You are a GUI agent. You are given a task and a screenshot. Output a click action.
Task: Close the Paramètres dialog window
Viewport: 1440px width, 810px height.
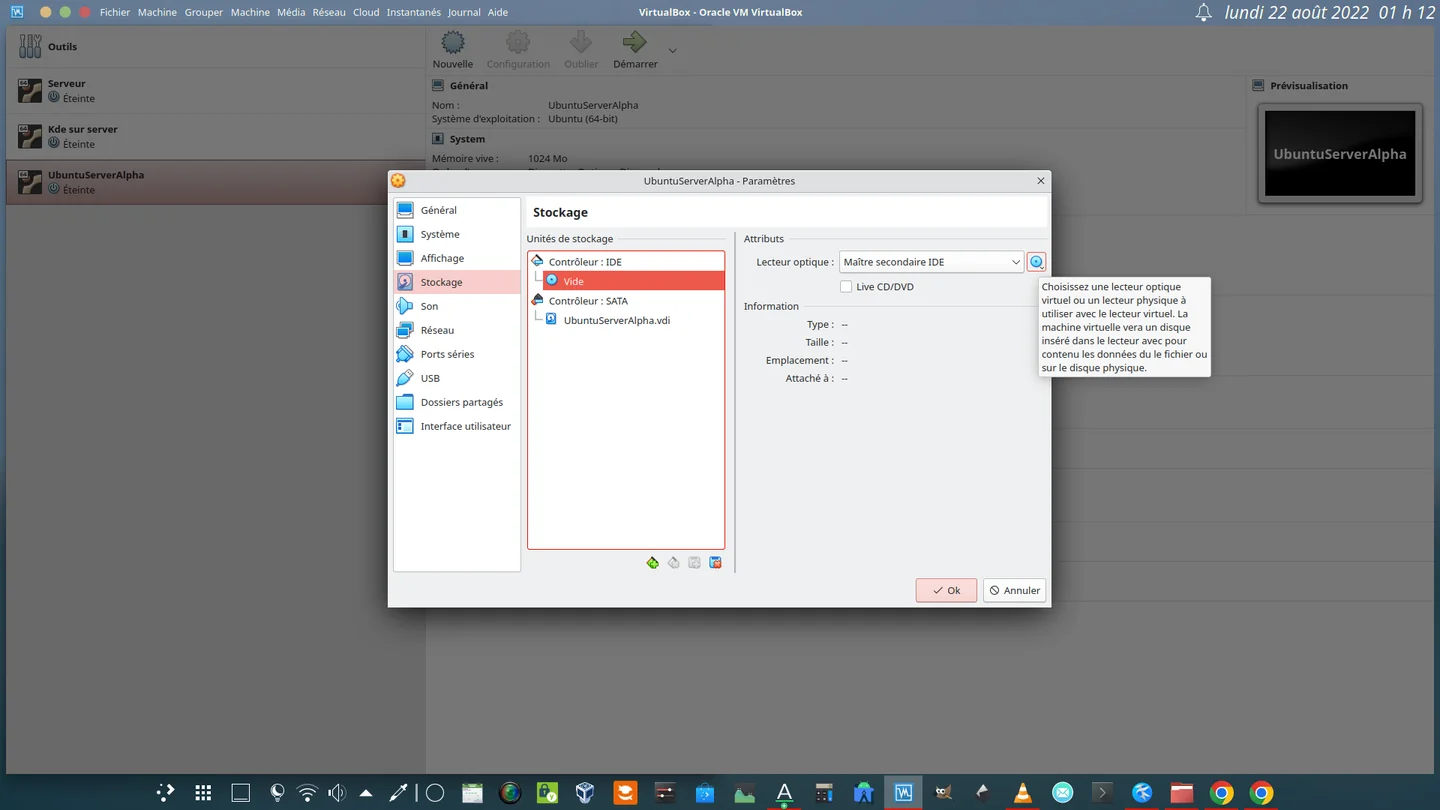tap(1041, 181)
